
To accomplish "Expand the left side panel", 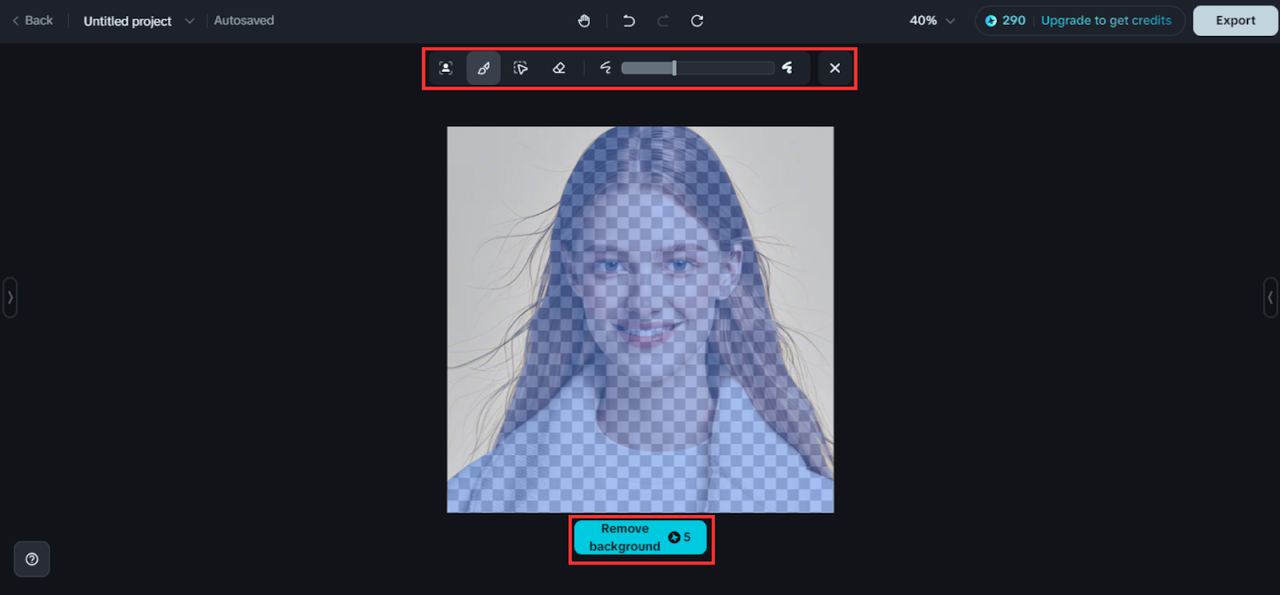I will coord(10,297).
